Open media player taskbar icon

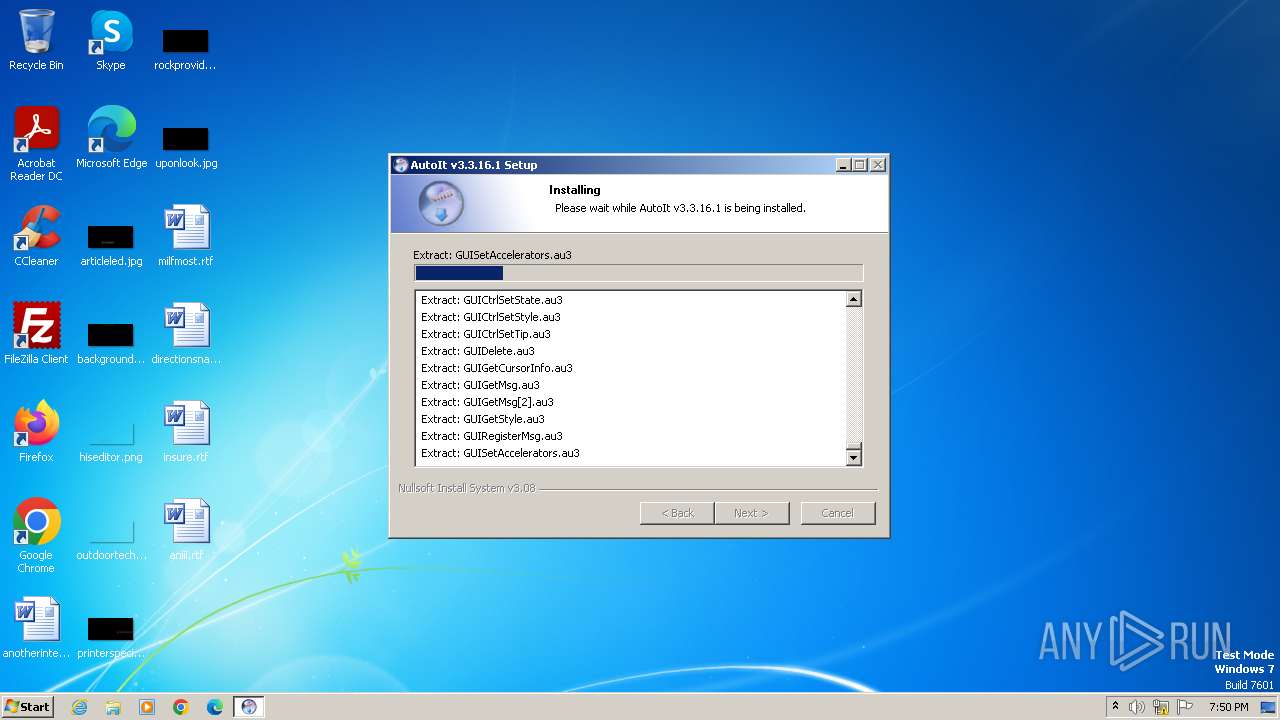pyautogui.click(x=147, y=707)
